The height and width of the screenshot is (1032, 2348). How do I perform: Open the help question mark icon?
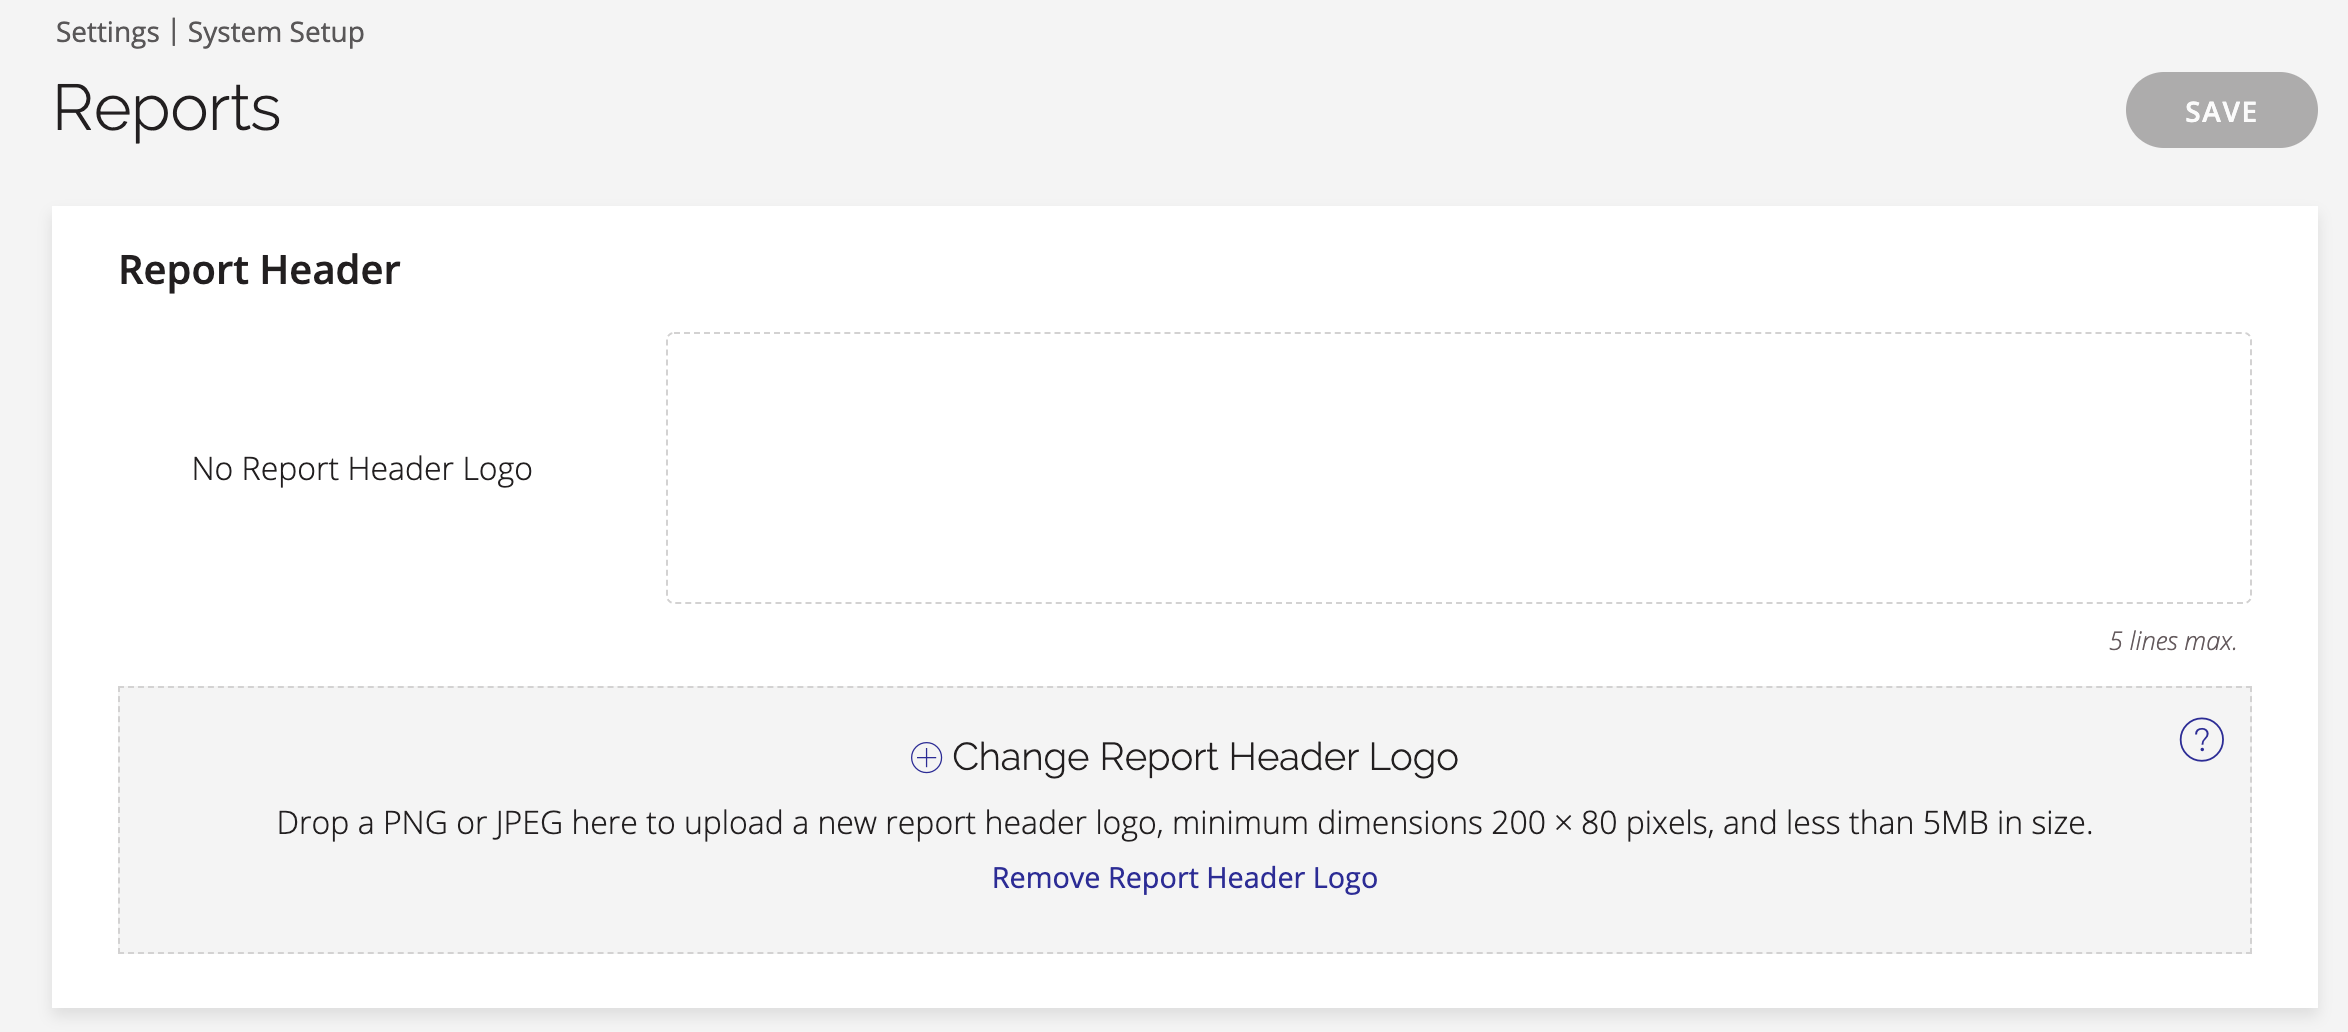point(2201,740)
